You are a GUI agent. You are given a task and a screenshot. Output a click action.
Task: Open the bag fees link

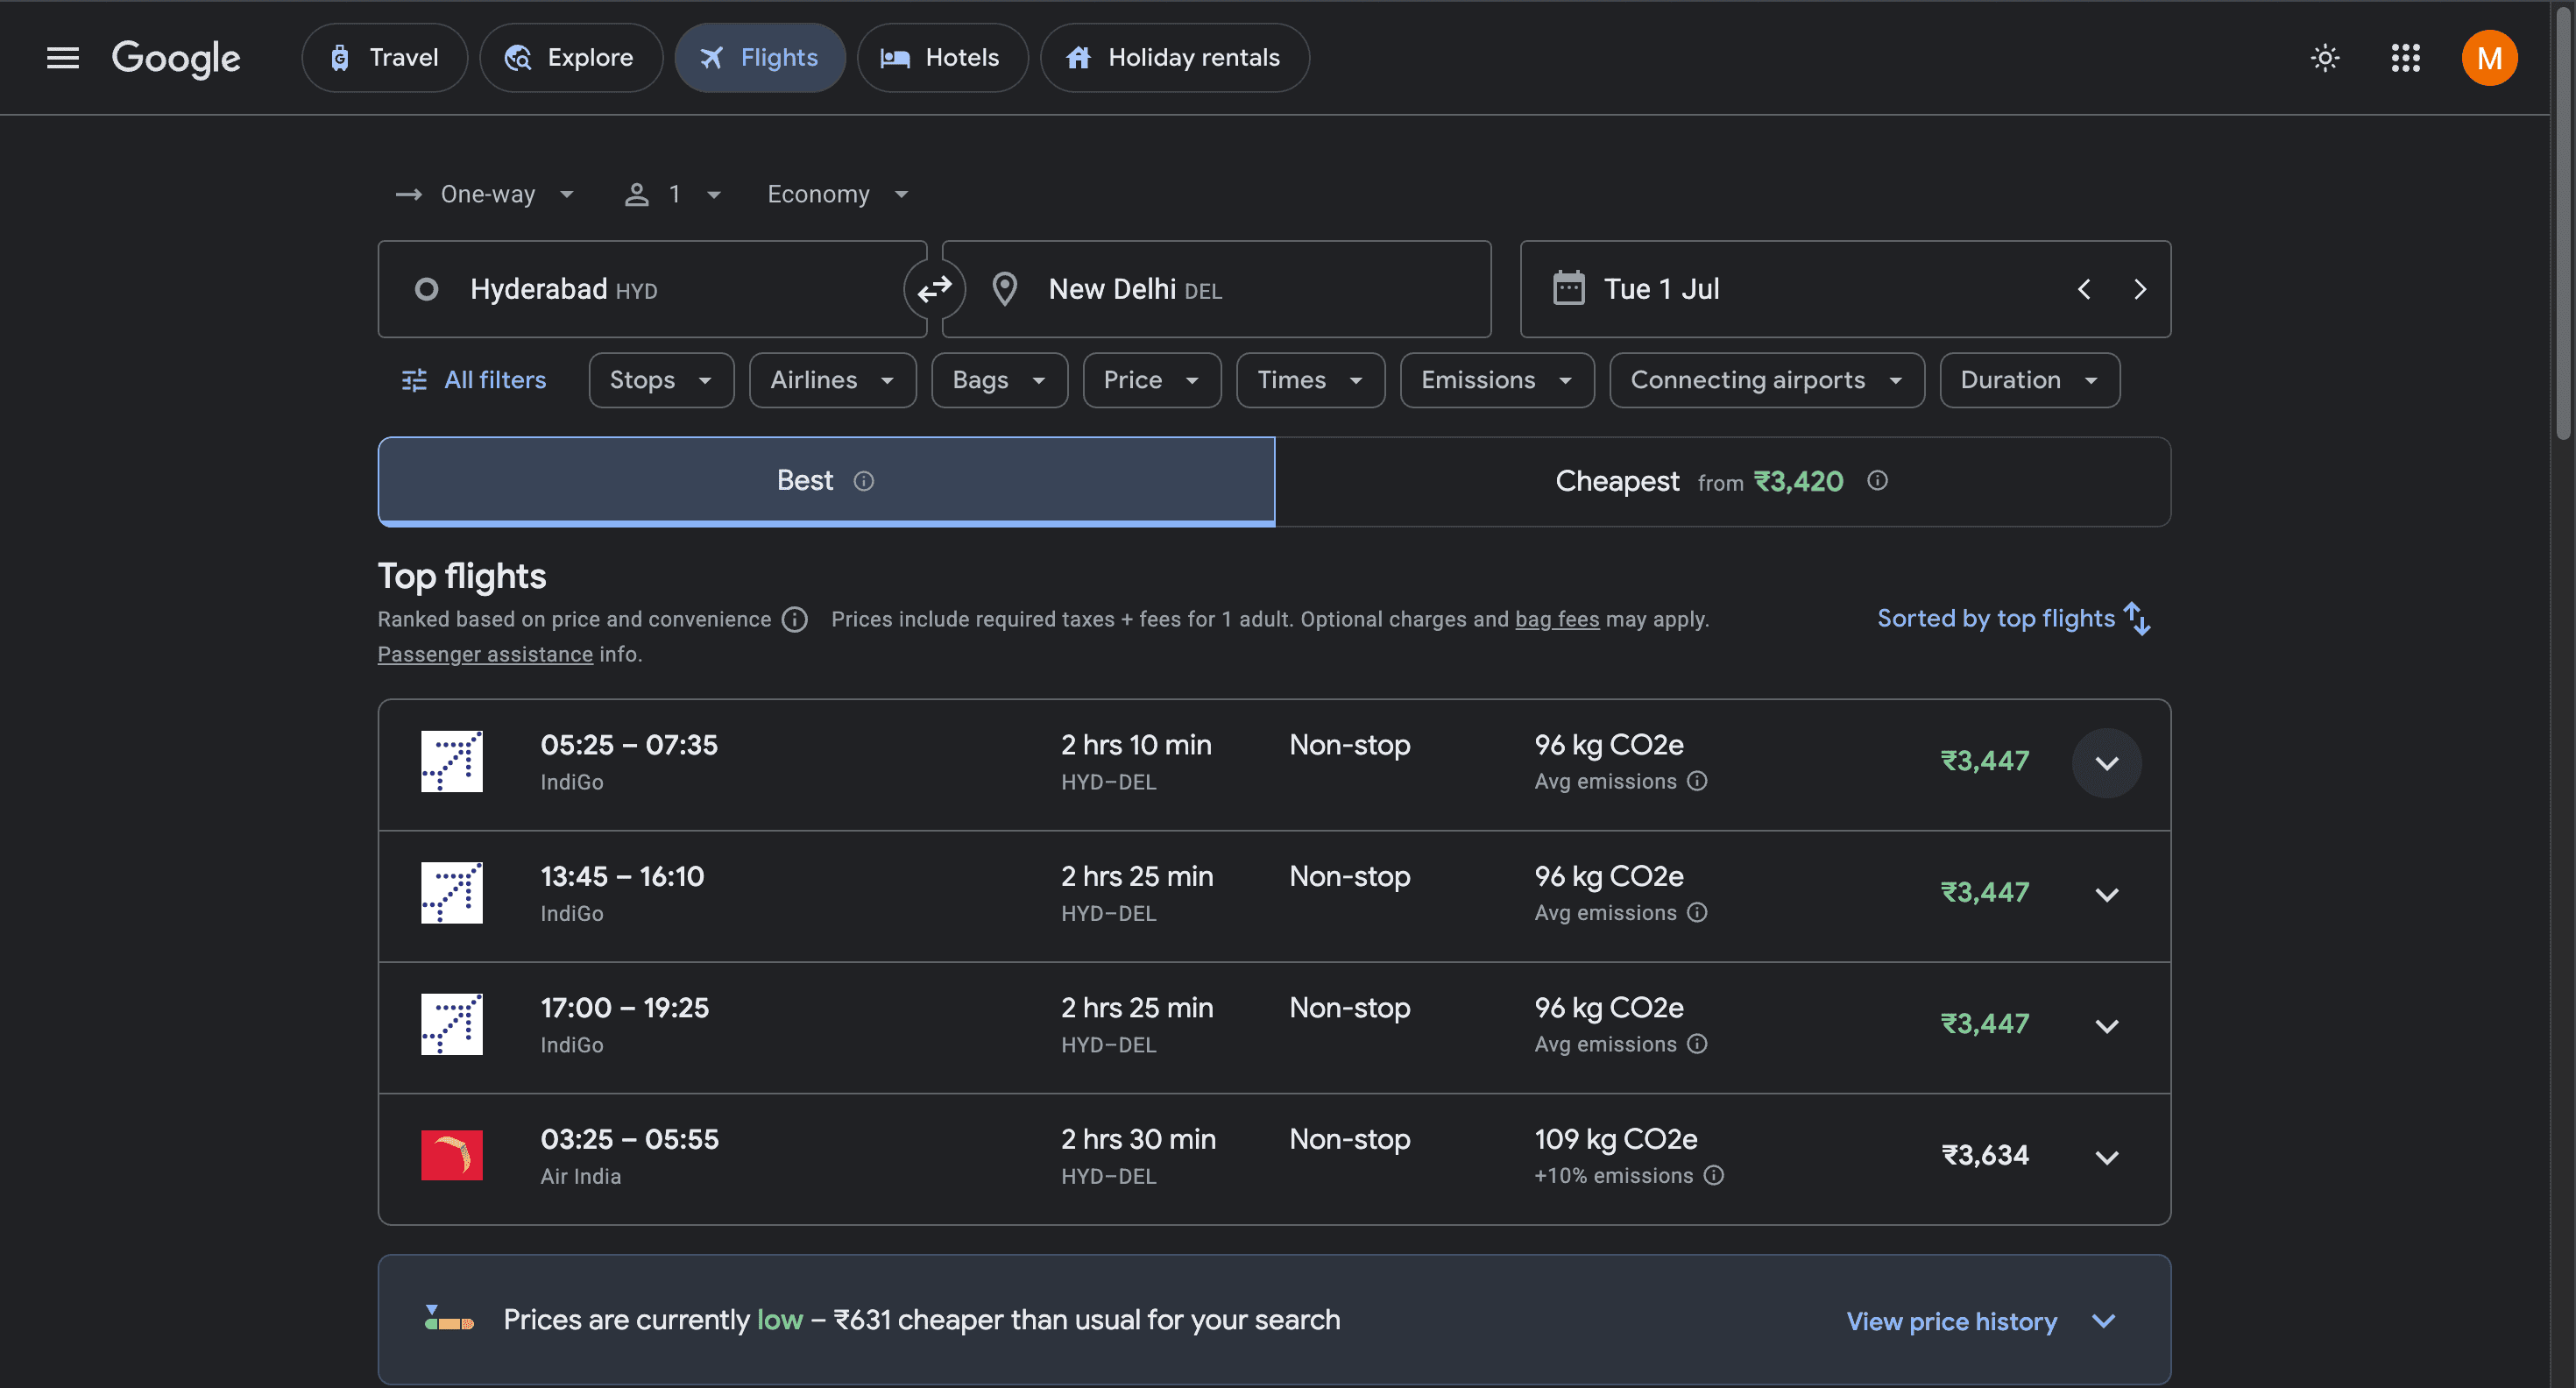[x=1556, y=619]
